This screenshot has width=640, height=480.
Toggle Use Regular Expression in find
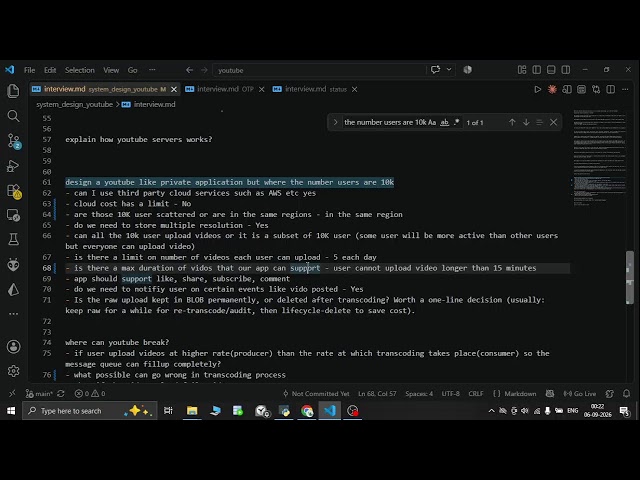[x=456, y=122]
